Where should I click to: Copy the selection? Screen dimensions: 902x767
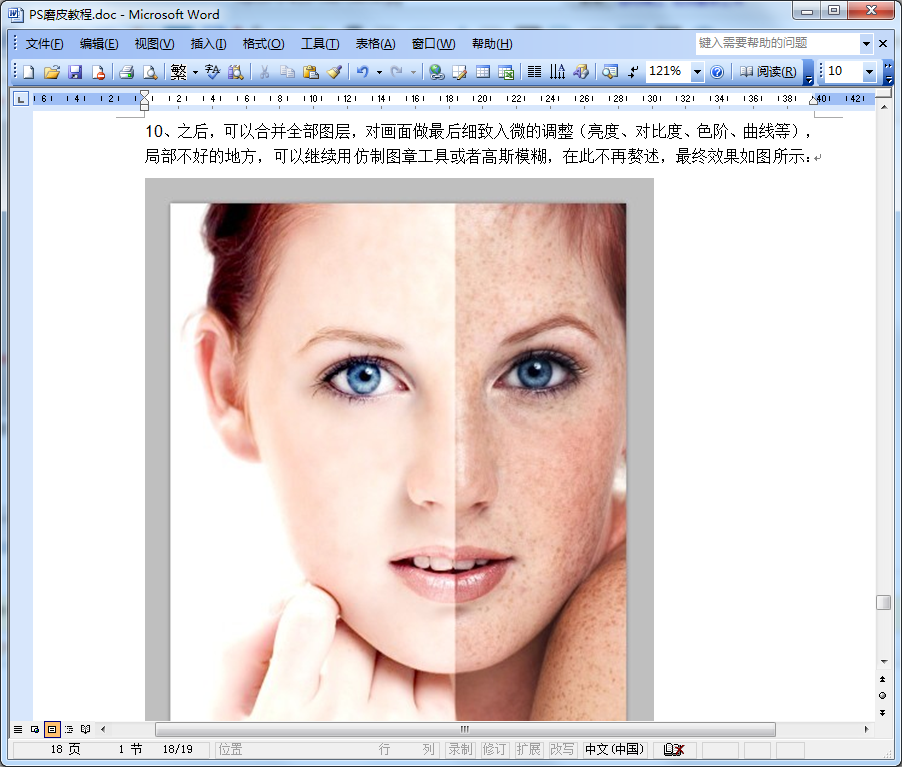coord(287,72)
